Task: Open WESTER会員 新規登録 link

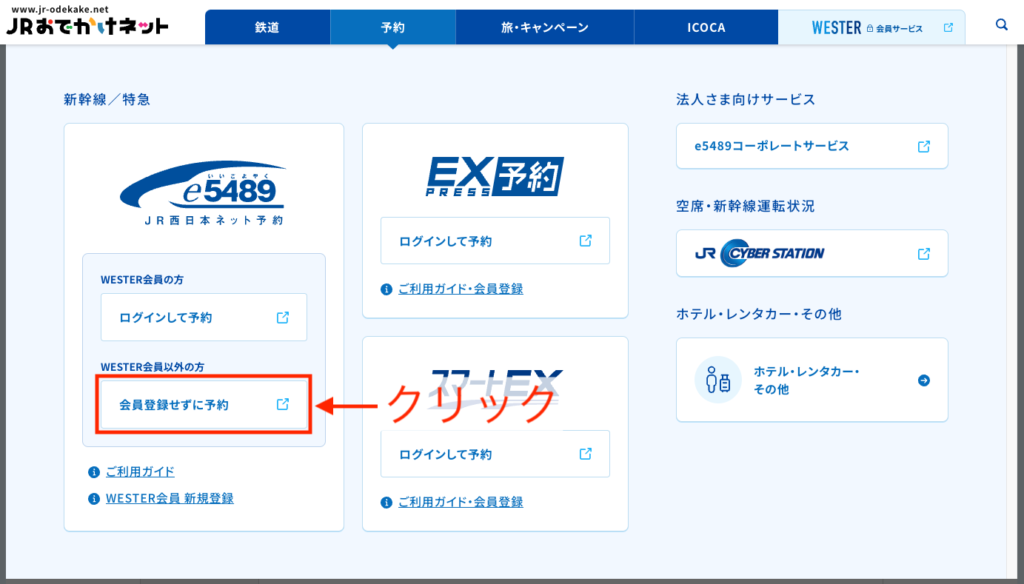Action: (170, 498)
